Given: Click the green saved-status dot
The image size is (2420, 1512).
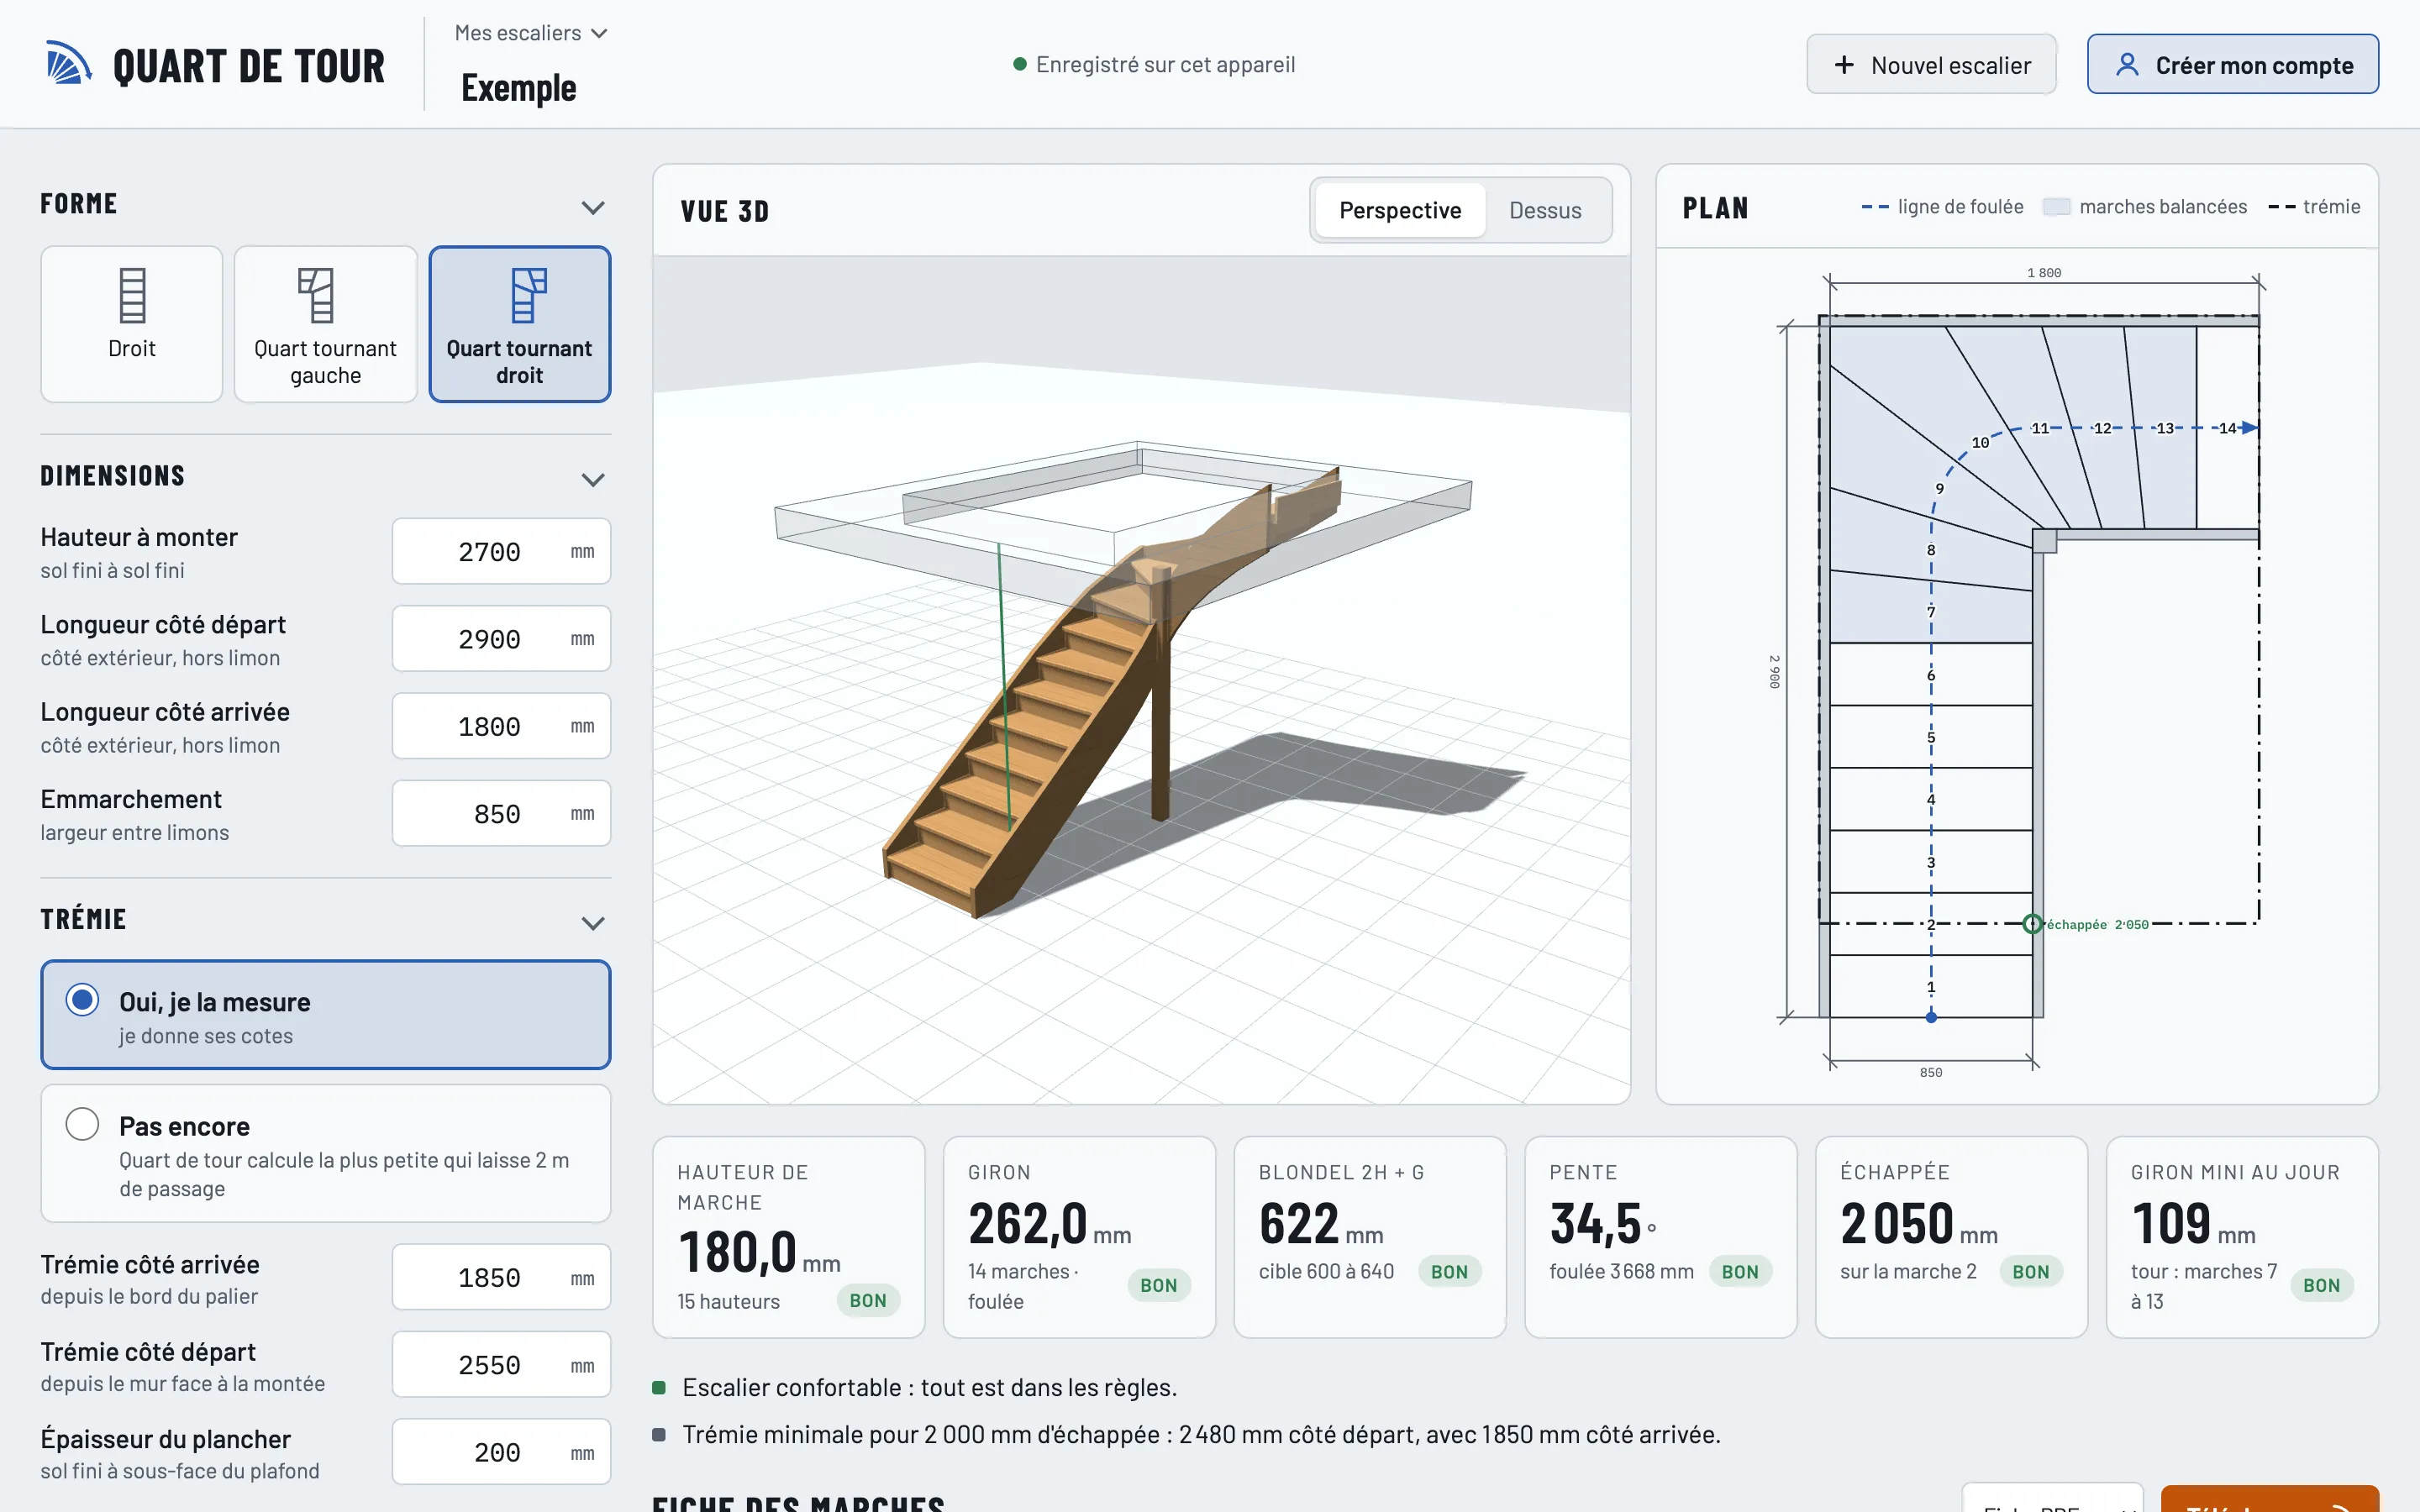Looking at the screenshot, I should point(1020,64).
